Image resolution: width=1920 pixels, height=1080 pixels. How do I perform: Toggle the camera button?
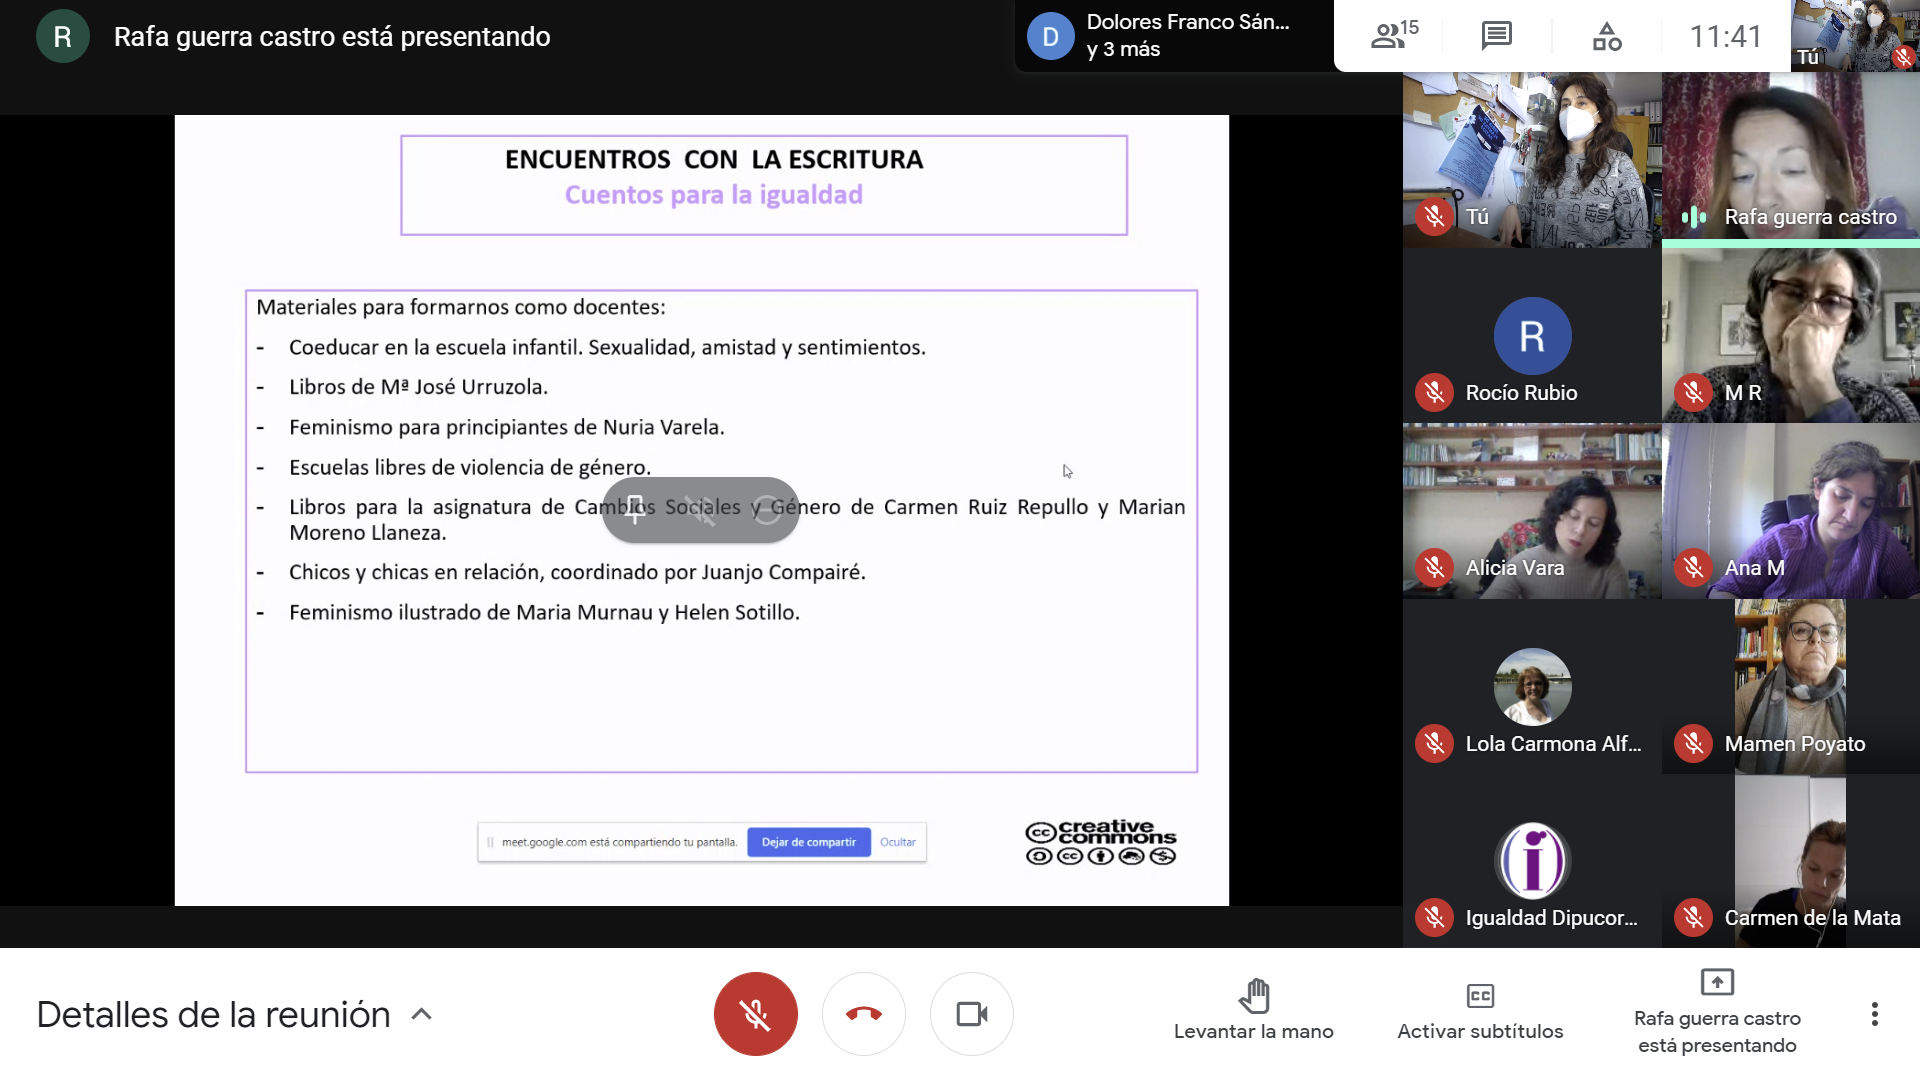click(972, 1014)
